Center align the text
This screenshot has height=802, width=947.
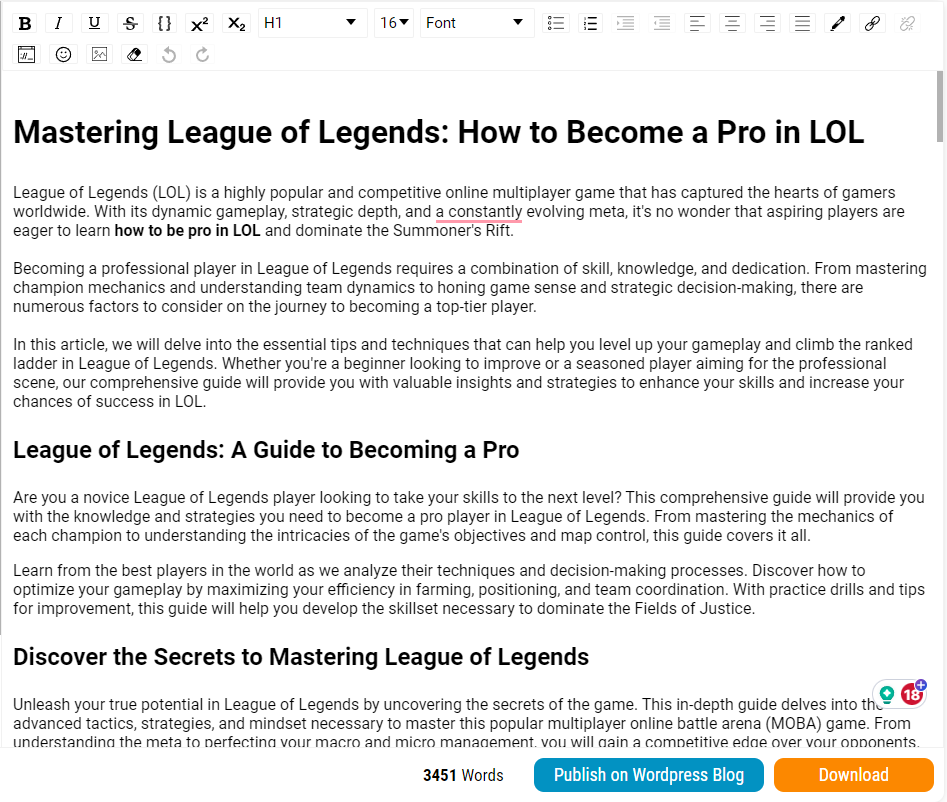[x=732, y=24]
